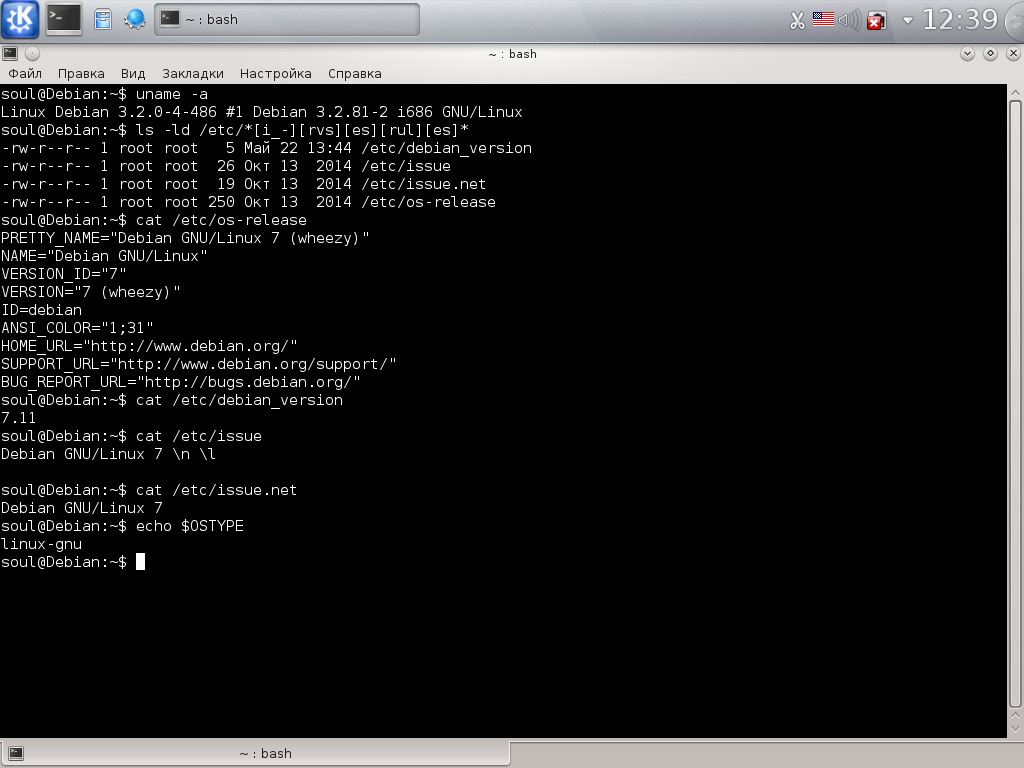Click the '7.11' version output
The image size is (1024, 768).
coord(18,418)
